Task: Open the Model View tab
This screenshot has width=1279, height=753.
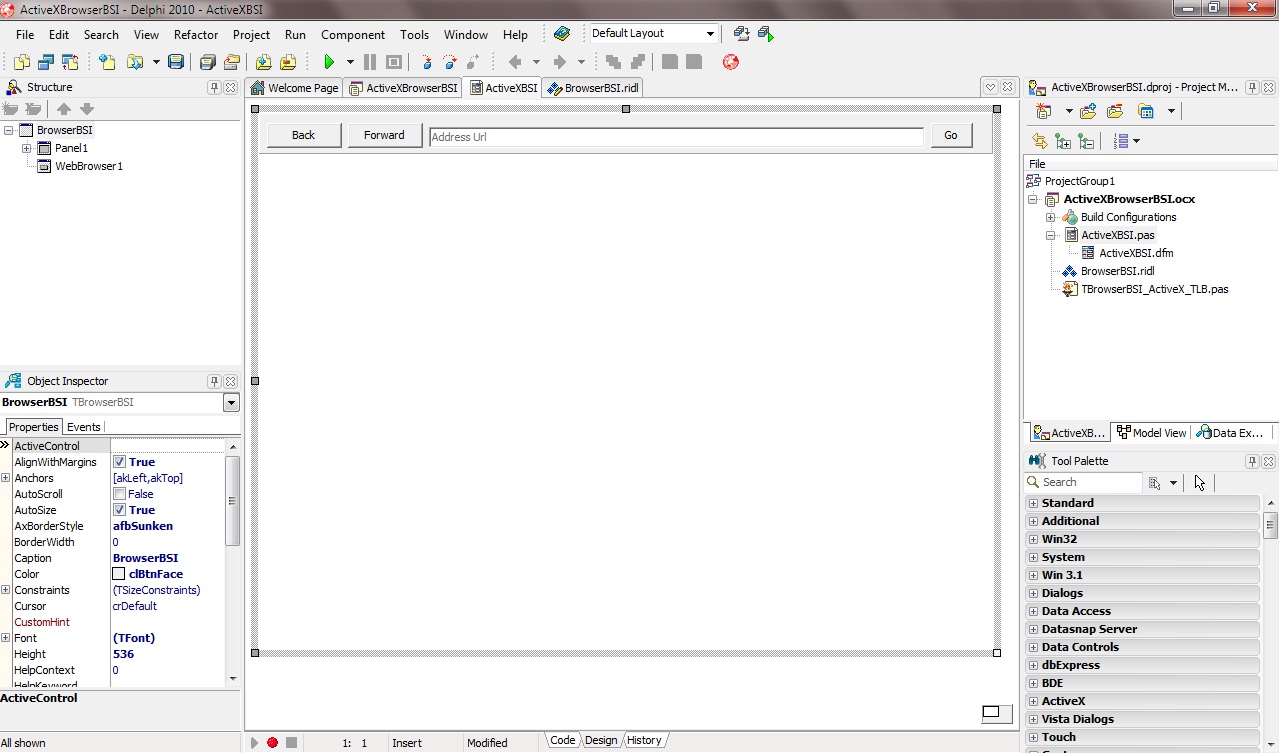Action: point(1151,433)
